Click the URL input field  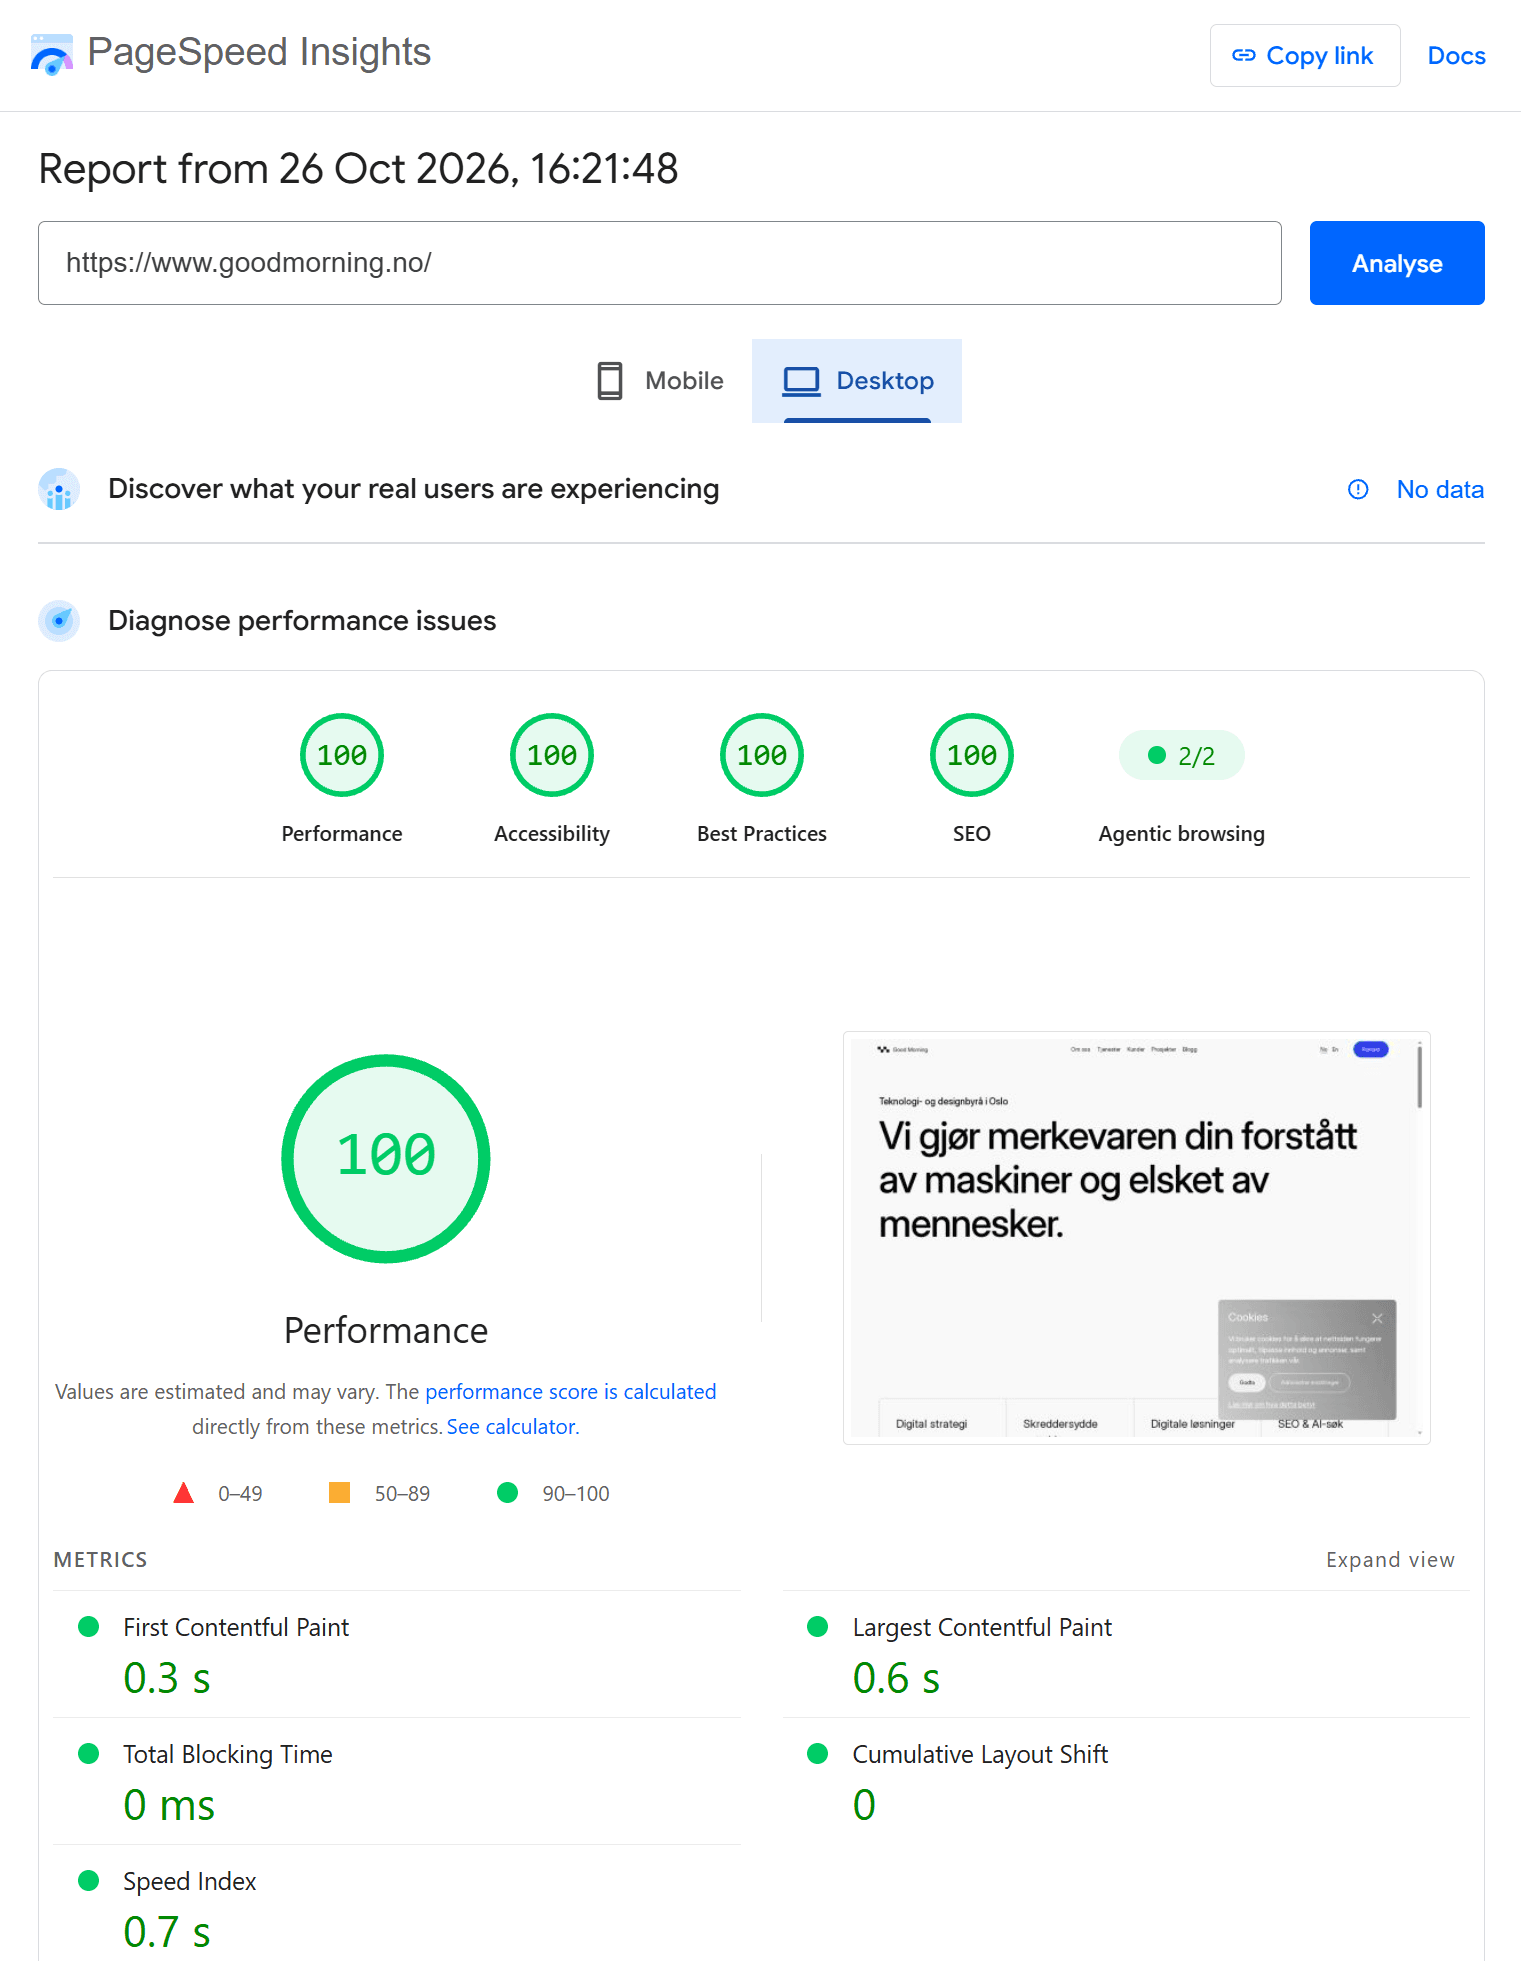[x=660, y=263]
